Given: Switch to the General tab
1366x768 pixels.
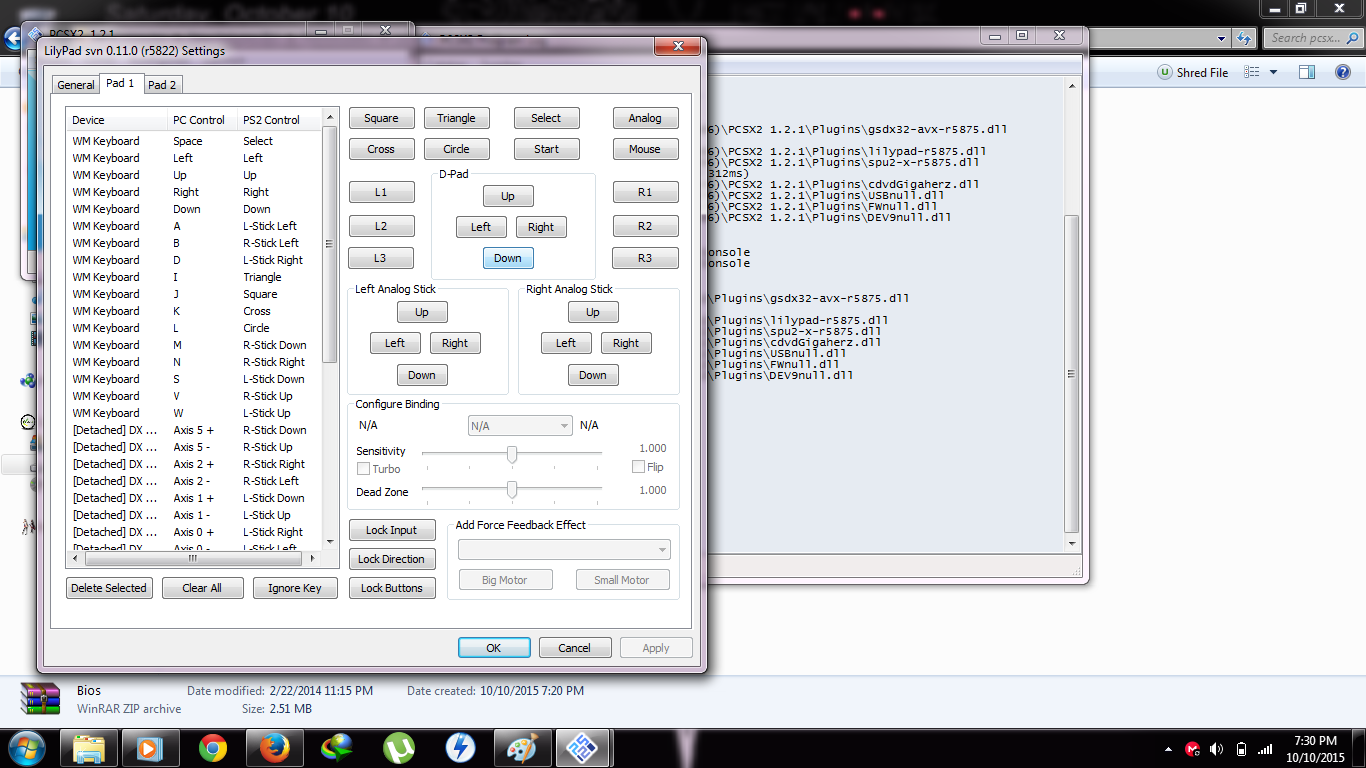Looking at the screenshot, I should coord(75,85).
